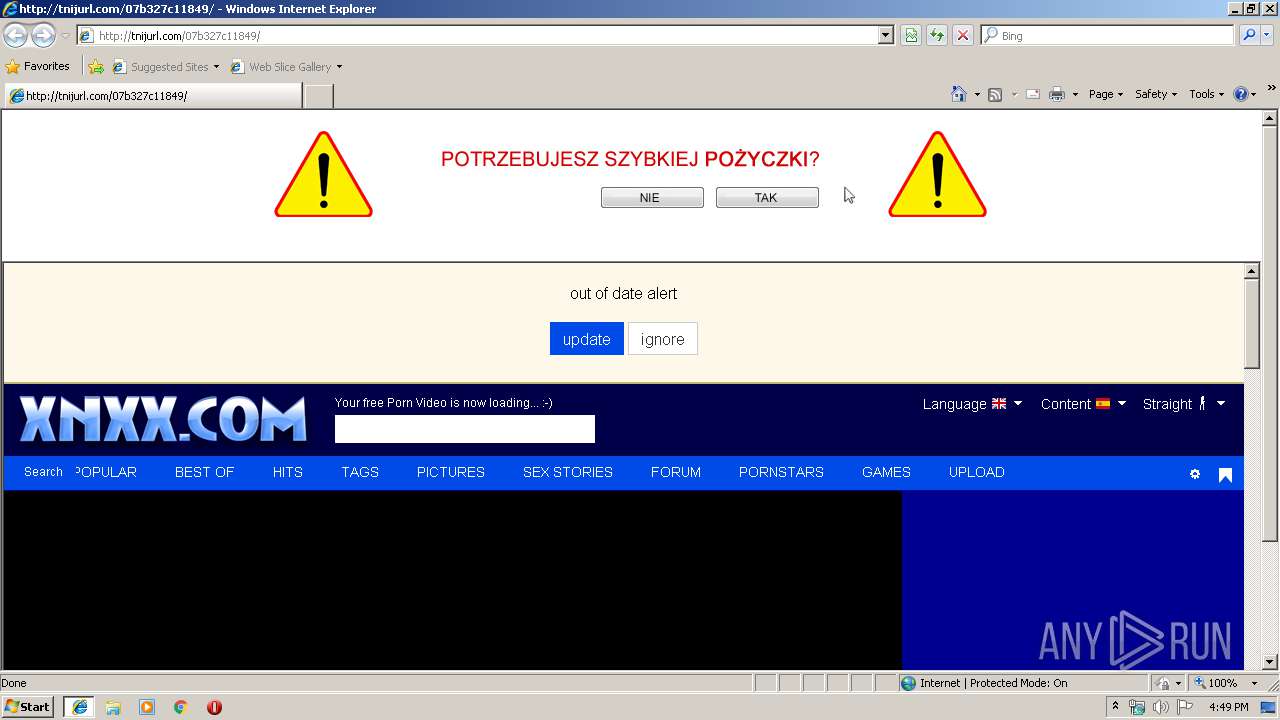Click the TAK button
The height and width of the screenshot is (720, 1280).
pos(767,197)
